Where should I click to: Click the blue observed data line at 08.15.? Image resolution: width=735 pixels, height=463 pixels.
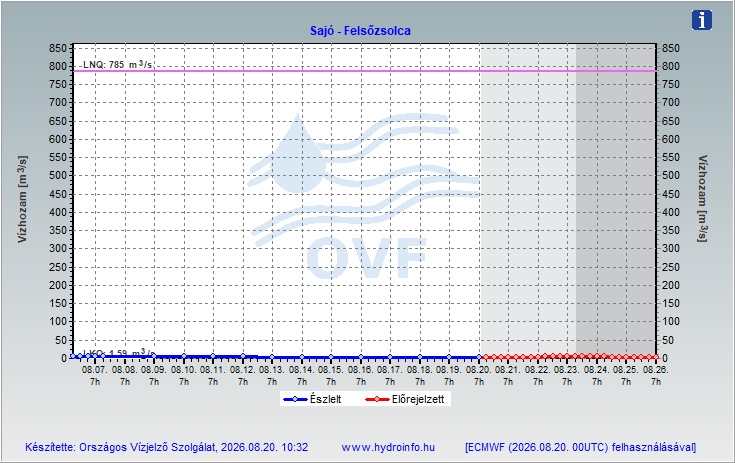[x=331, y=357]
